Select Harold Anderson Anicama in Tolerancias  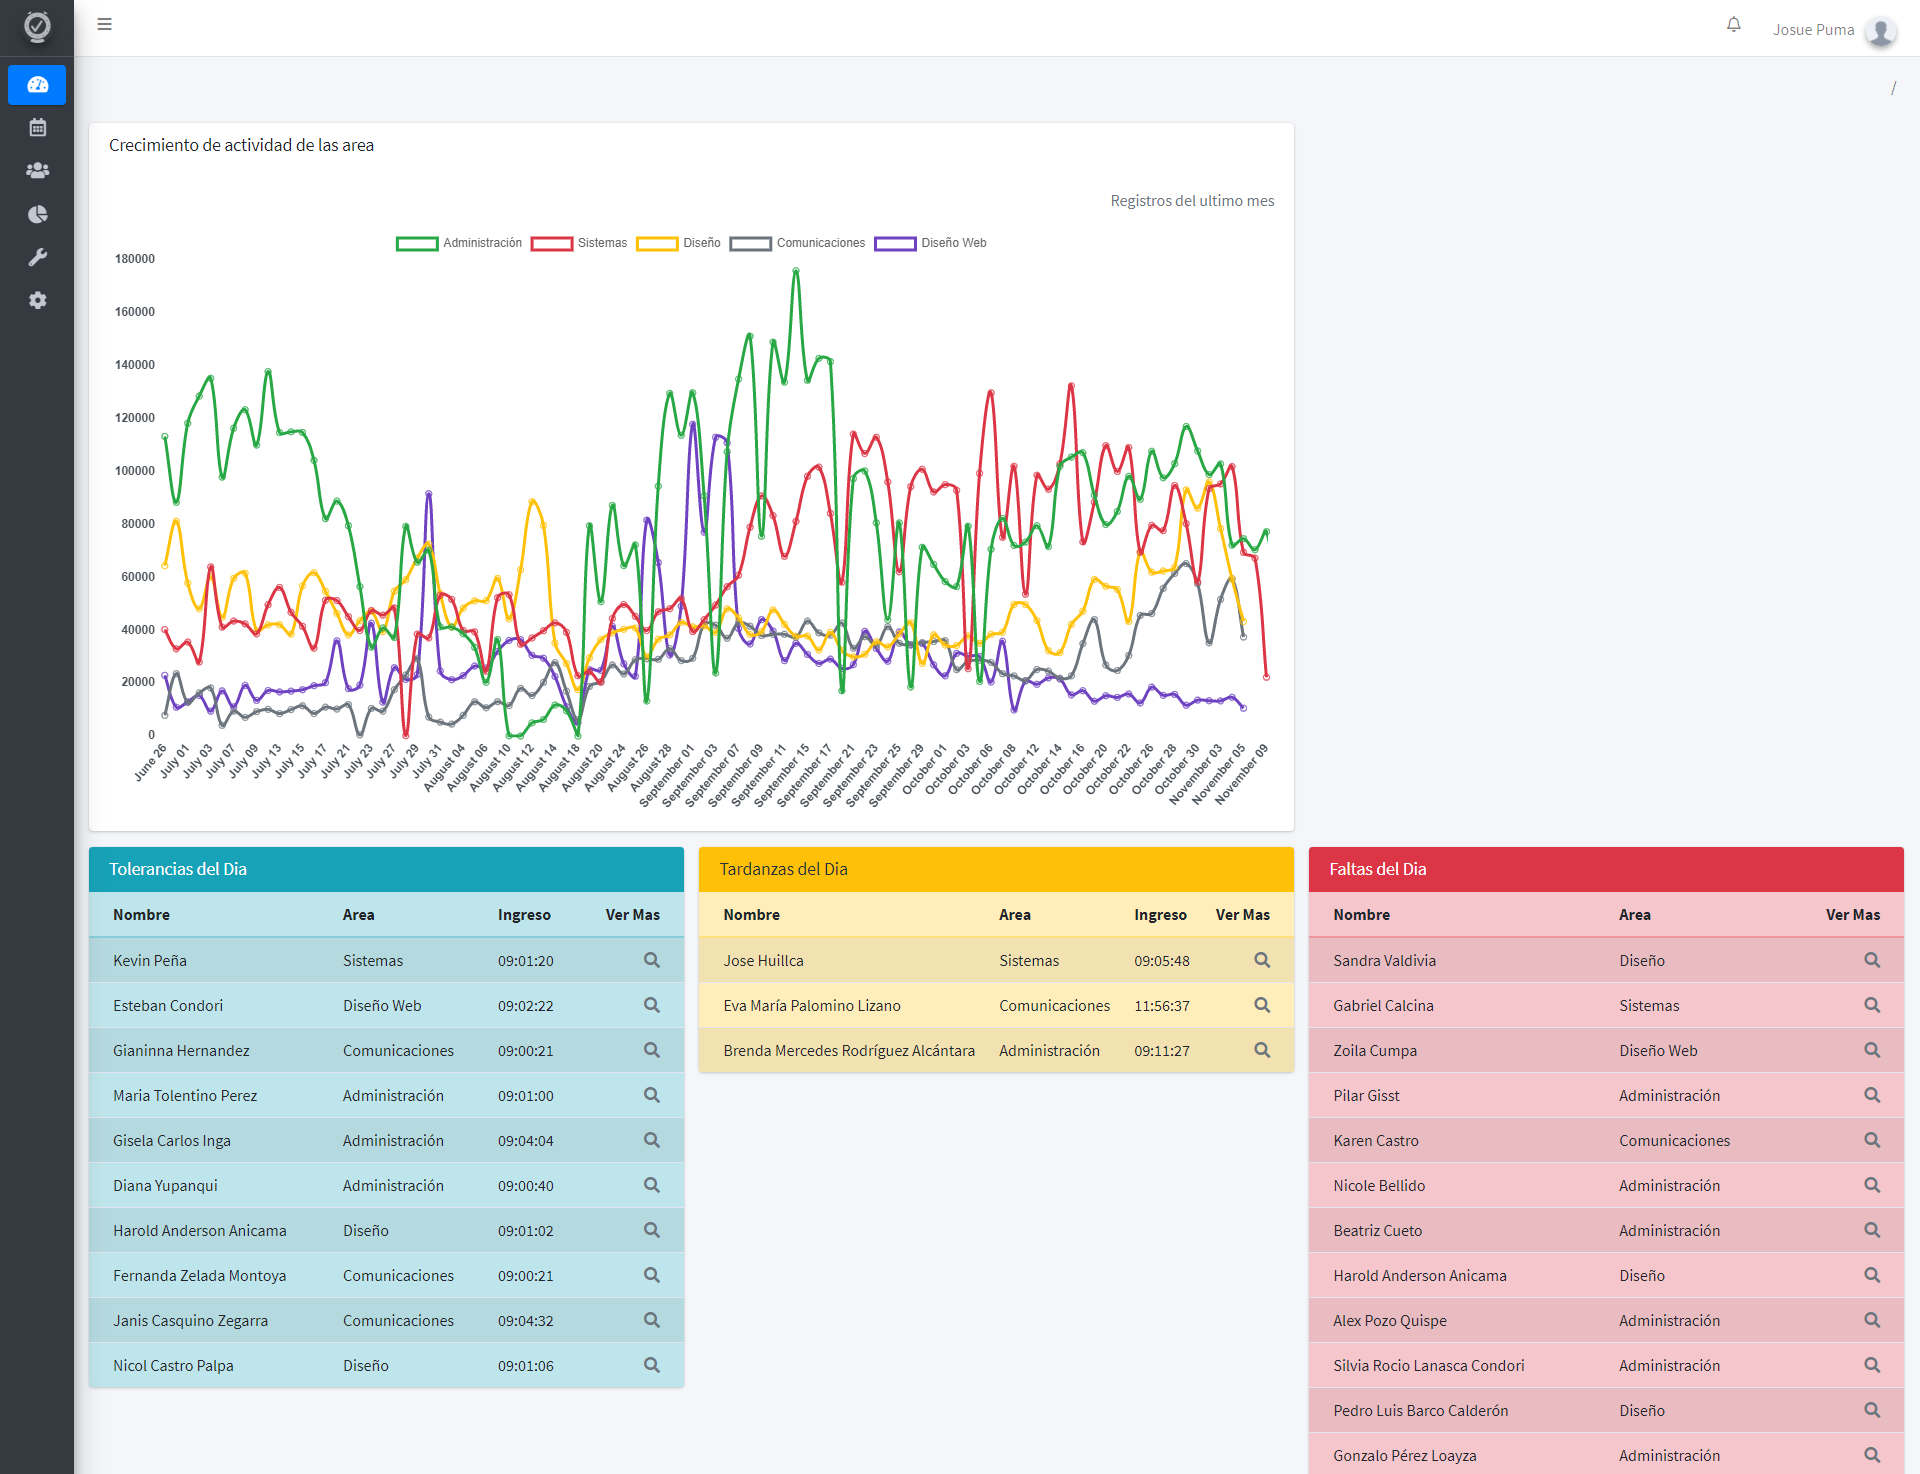[x=200, y=1230]
